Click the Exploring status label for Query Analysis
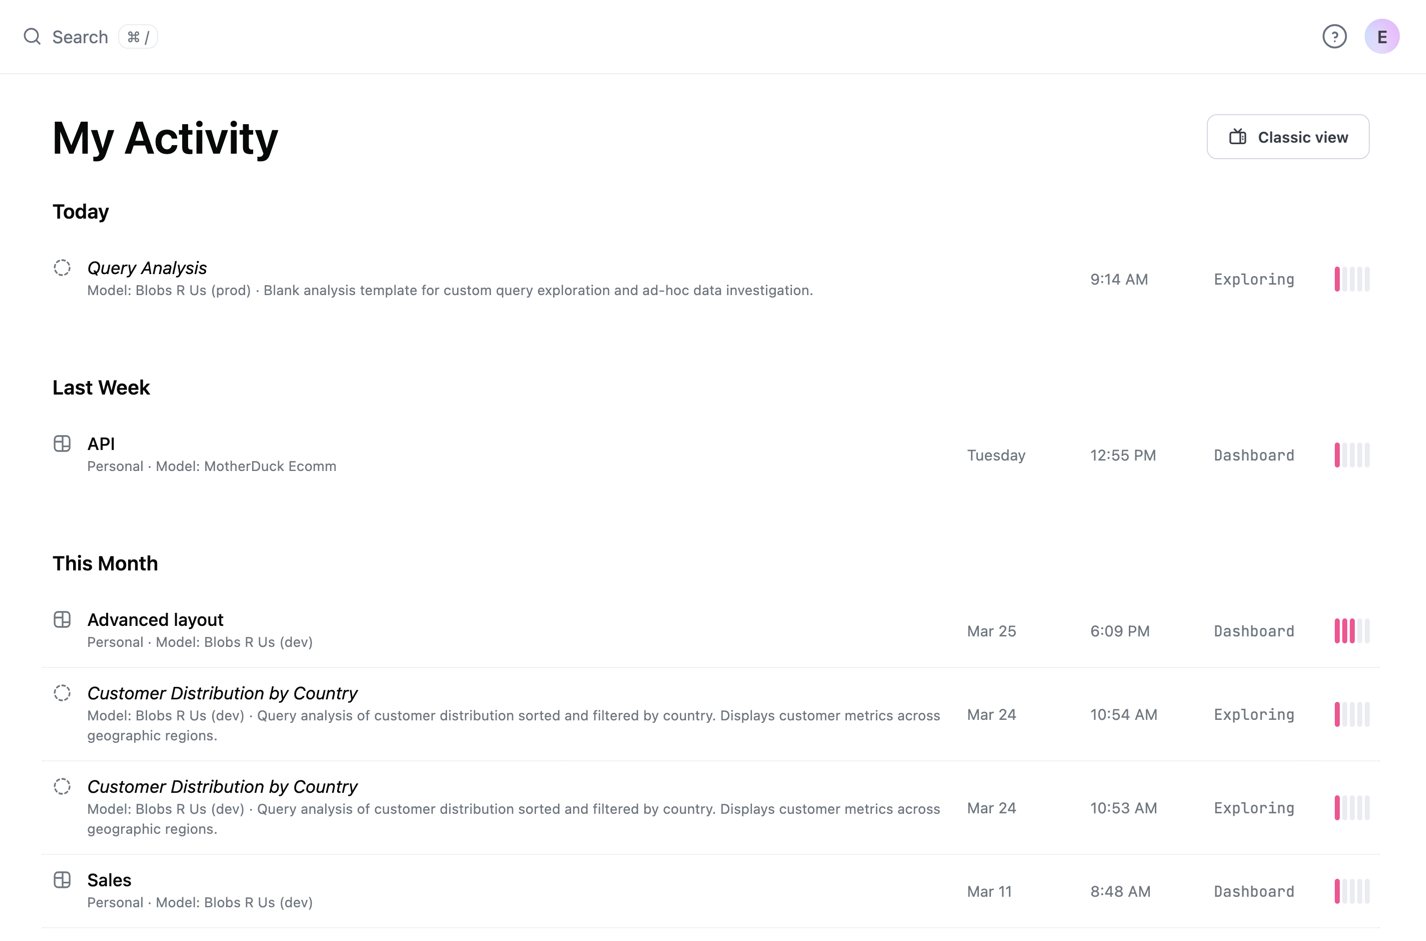Image resolution: width=1426 pixels, height=941 pixels. point(1253,279)
